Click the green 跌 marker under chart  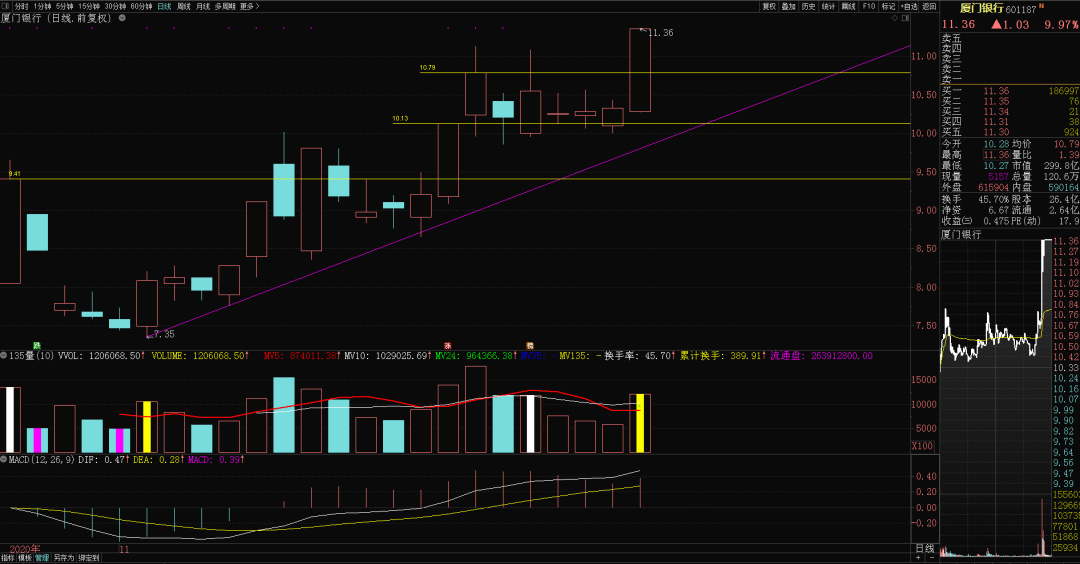pos(37,346)
